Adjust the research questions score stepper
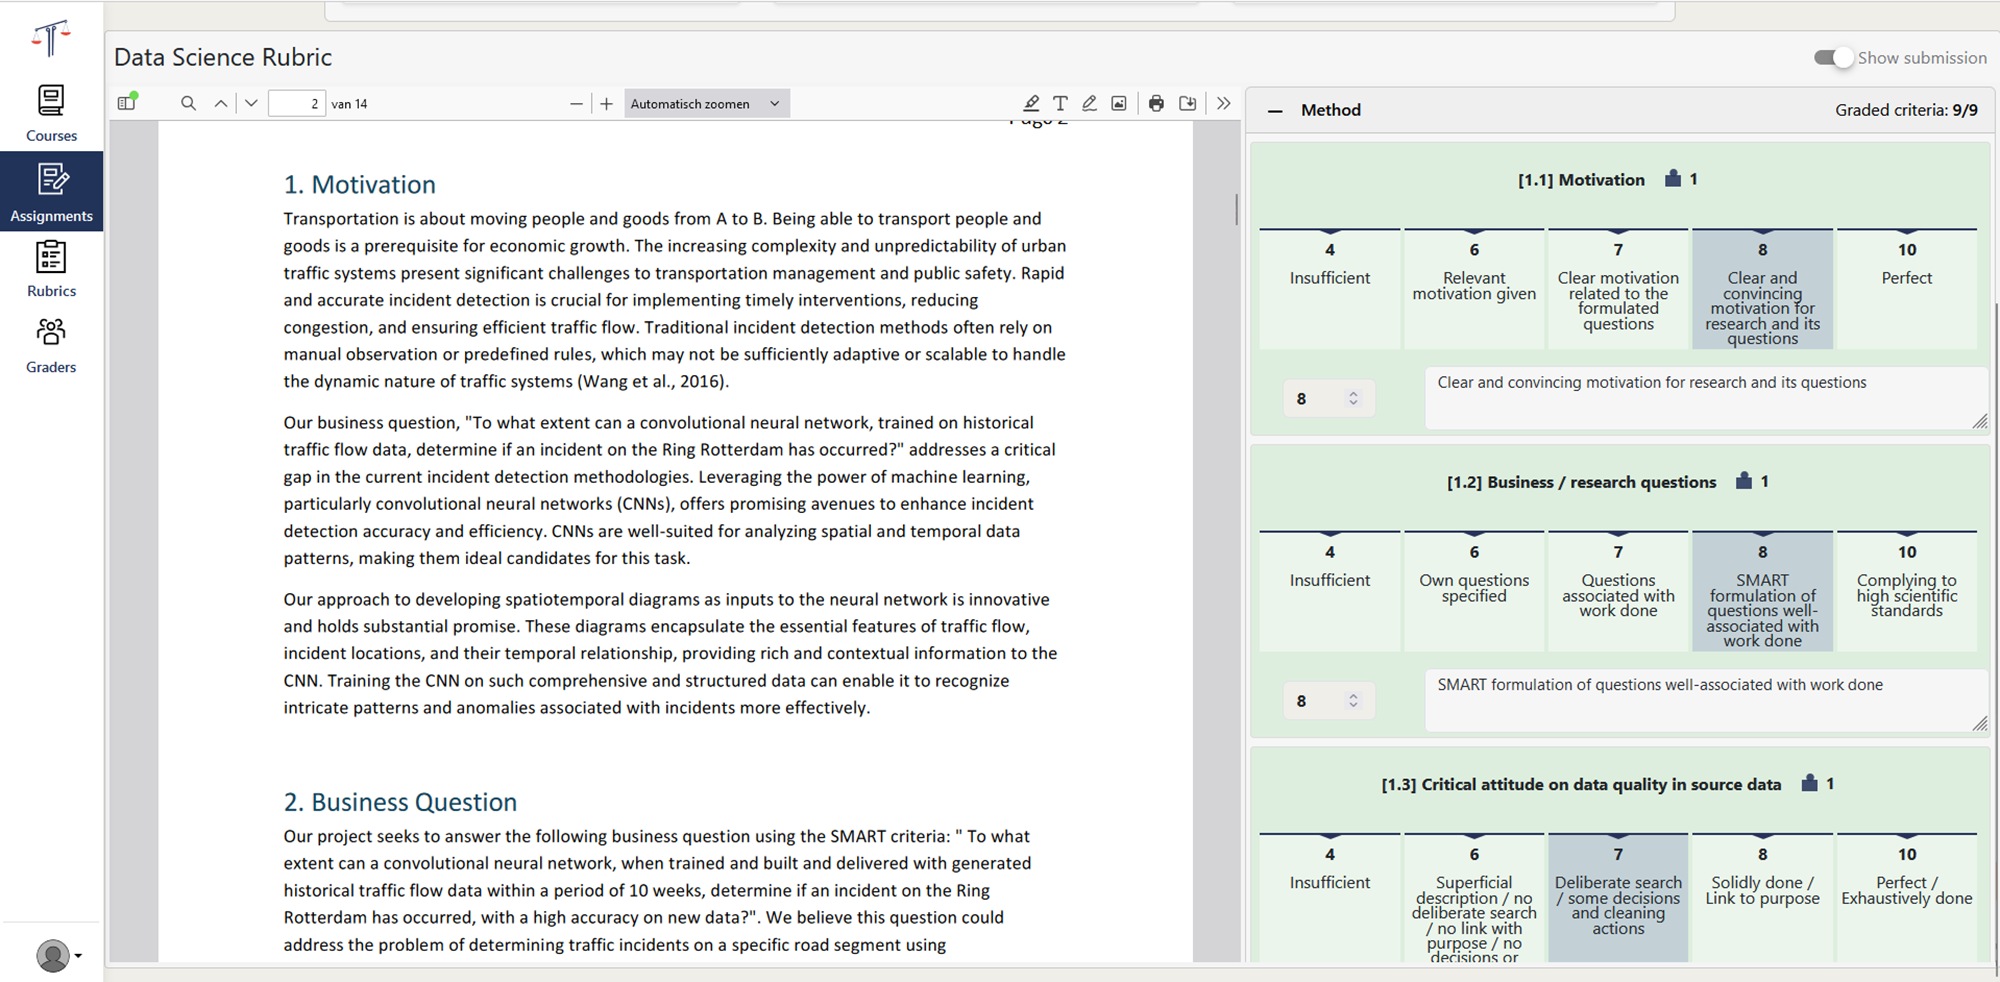The height and width of the screenshot is (982, 2000). [1353, 700]
